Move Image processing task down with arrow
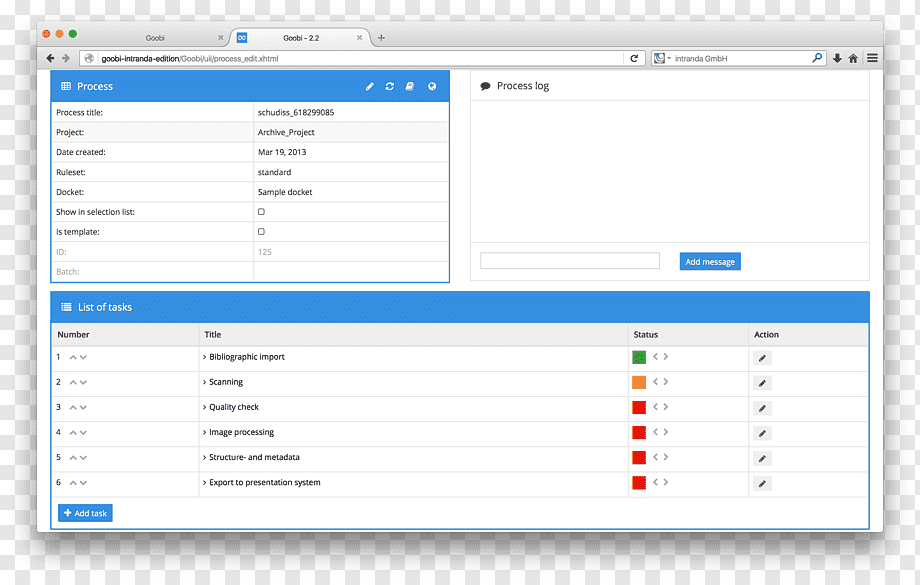 point(83,432)
